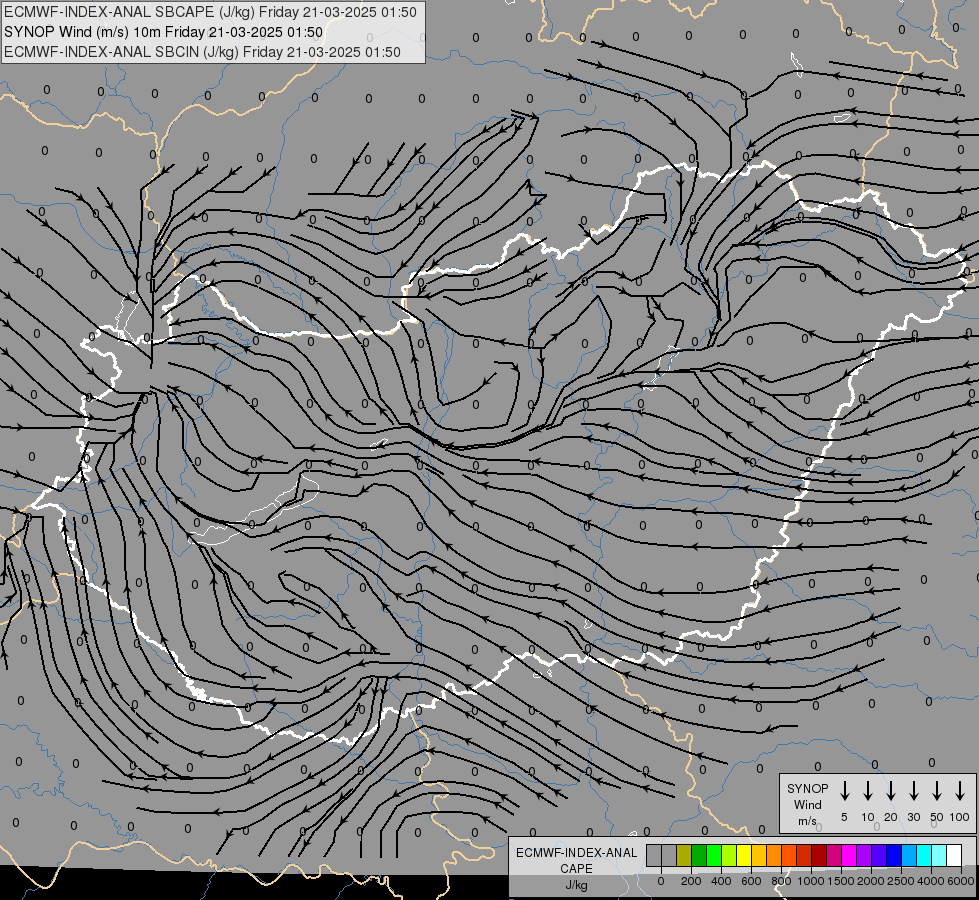Click the wind arrow above the 5 label

coord(845,791)
